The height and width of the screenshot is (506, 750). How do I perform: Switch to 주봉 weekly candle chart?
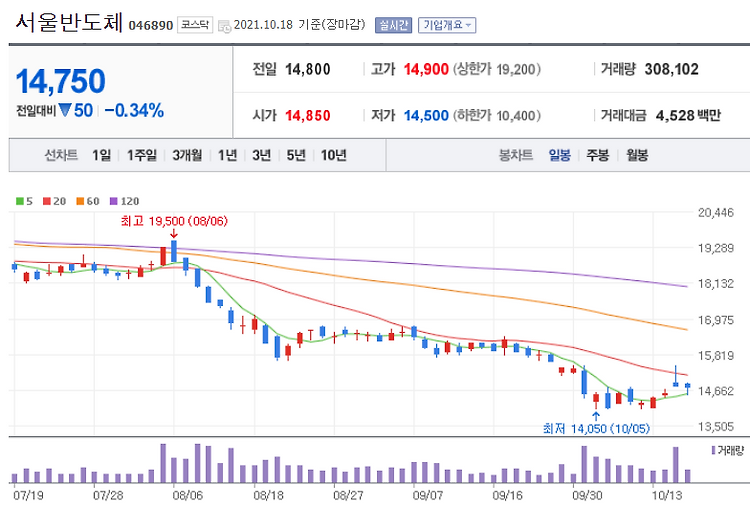point(598,155)
